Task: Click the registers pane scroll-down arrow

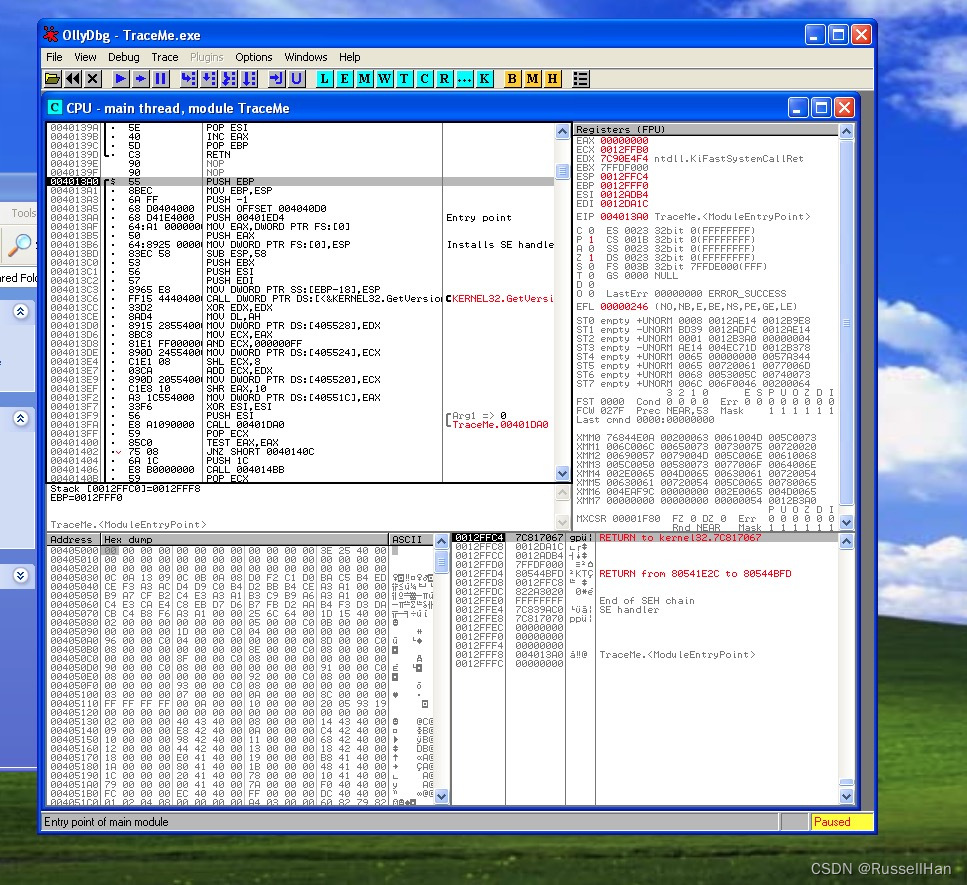Action: [x=846, y=522]
